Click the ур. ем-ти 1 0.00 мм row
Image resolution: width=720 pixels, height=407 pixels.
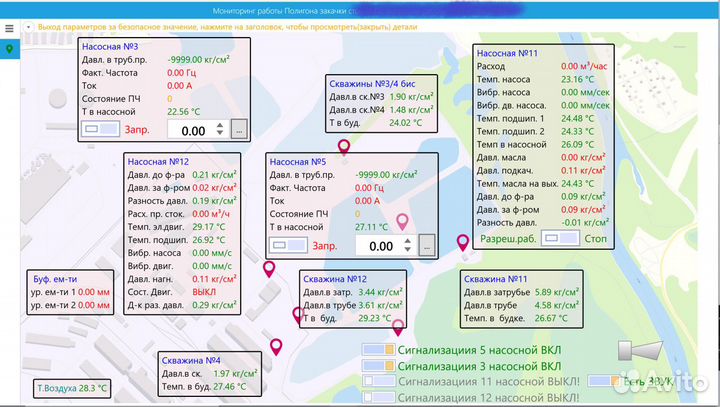(70, 292)
